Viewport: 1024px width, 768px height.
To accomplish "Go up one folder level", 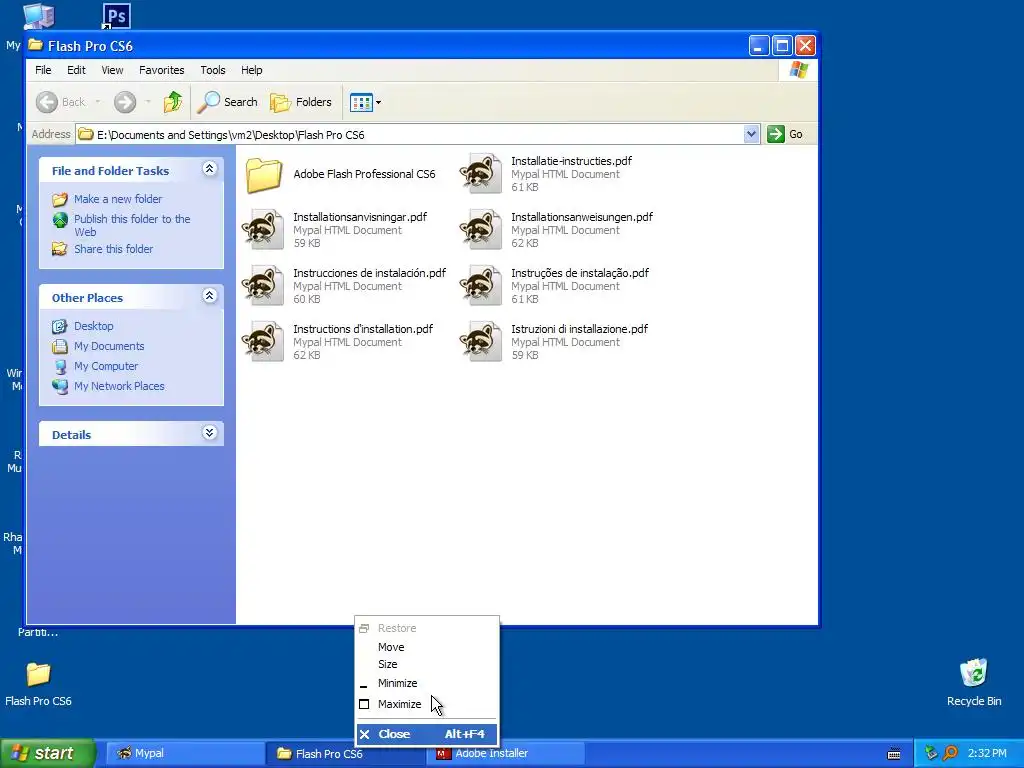I will 173,102.
